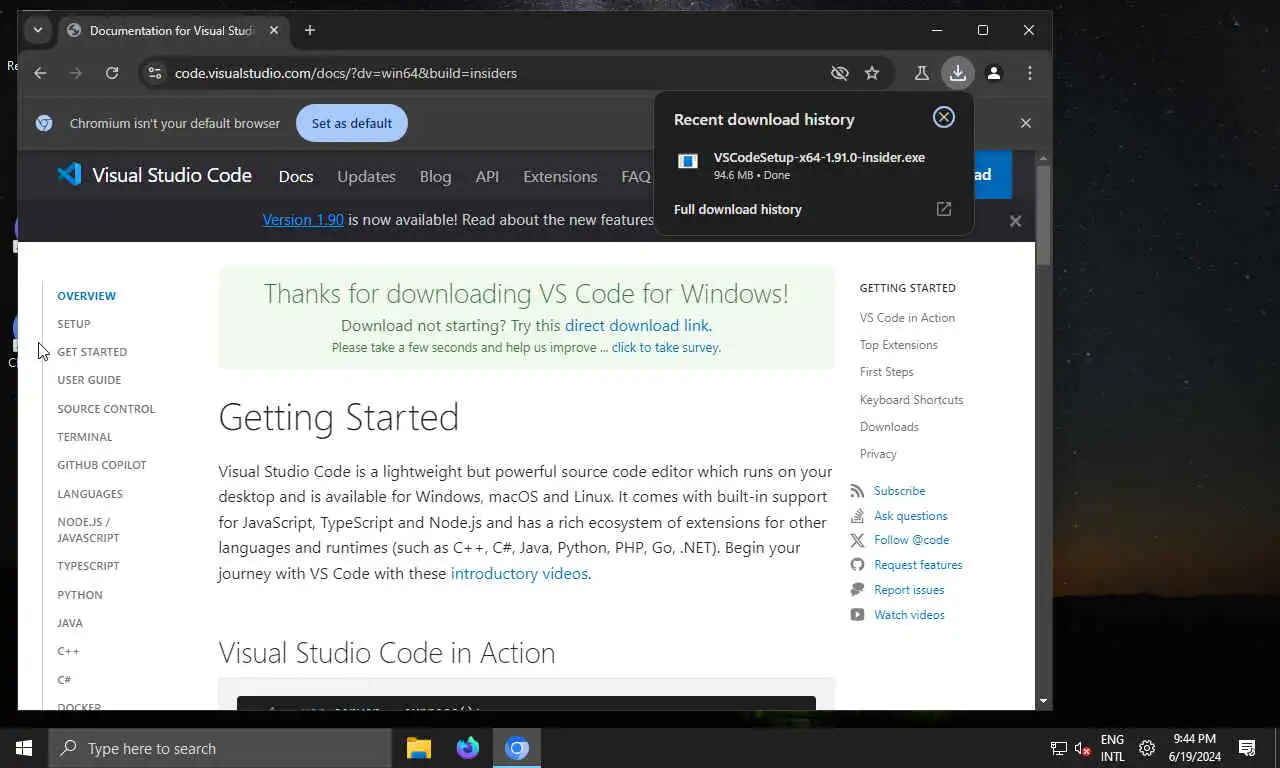Open the Updates navigation item
Image resolution: width=1280 pixels, height=768 pixels.
[x=366, y=176]
